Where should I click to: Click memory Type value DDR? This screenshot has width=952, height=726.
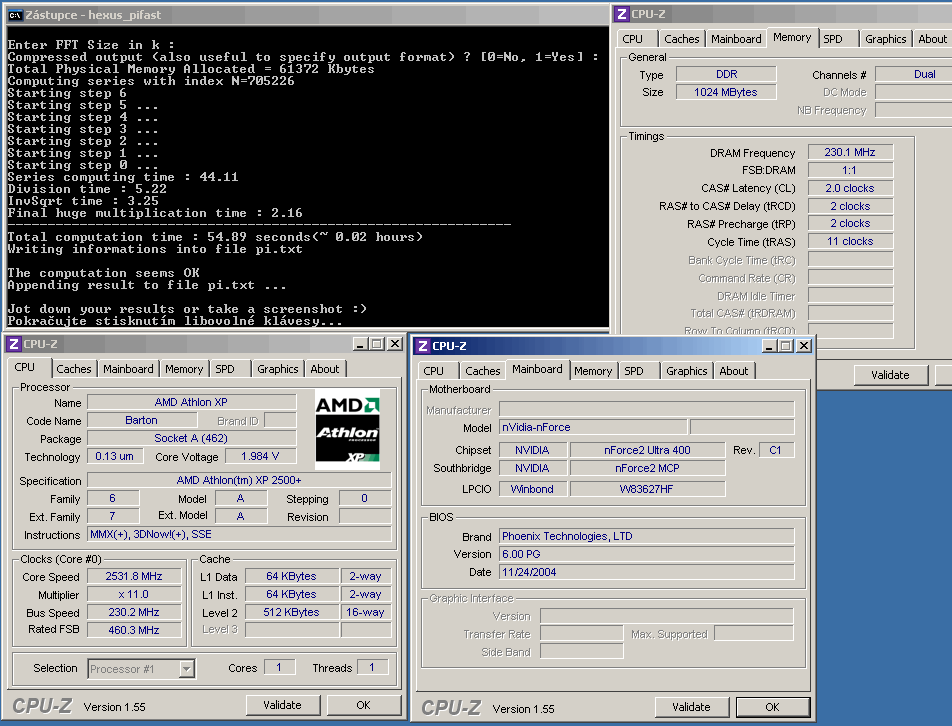[x=726, y=74]
